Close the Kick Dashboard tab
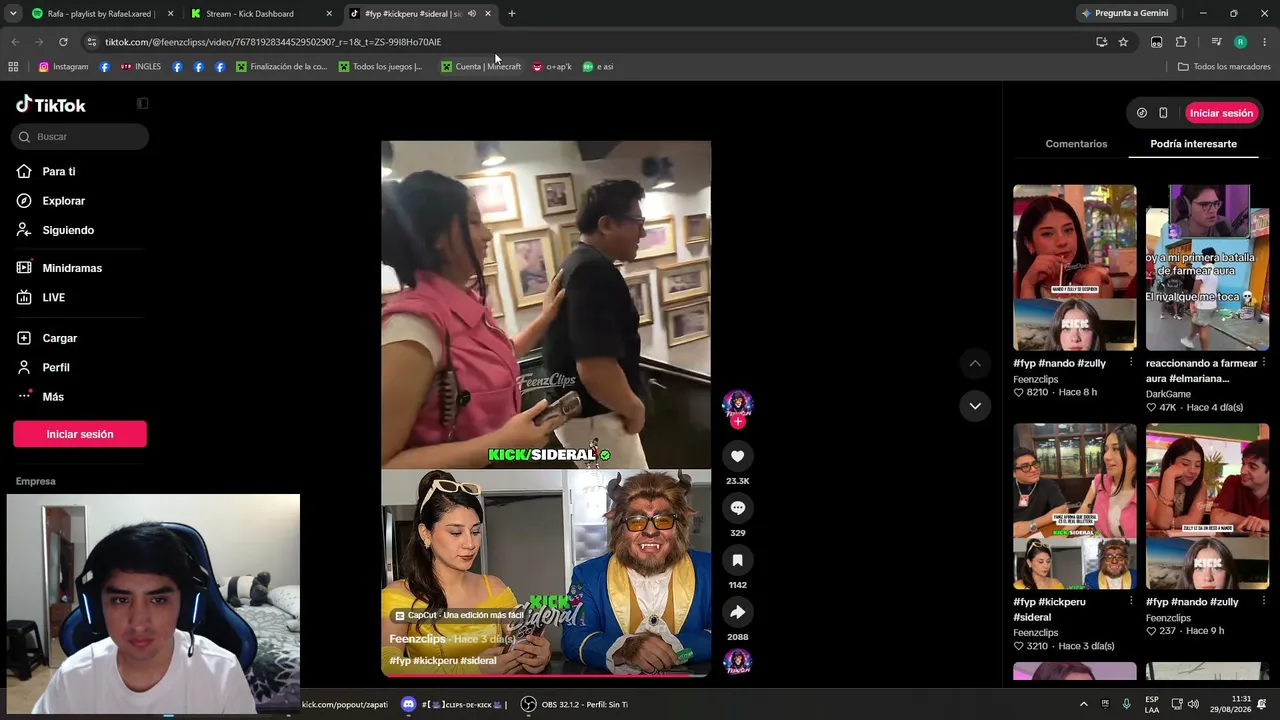Viewport: 1280px width, 720px height. pyautogui.click(x=329, y=14)
